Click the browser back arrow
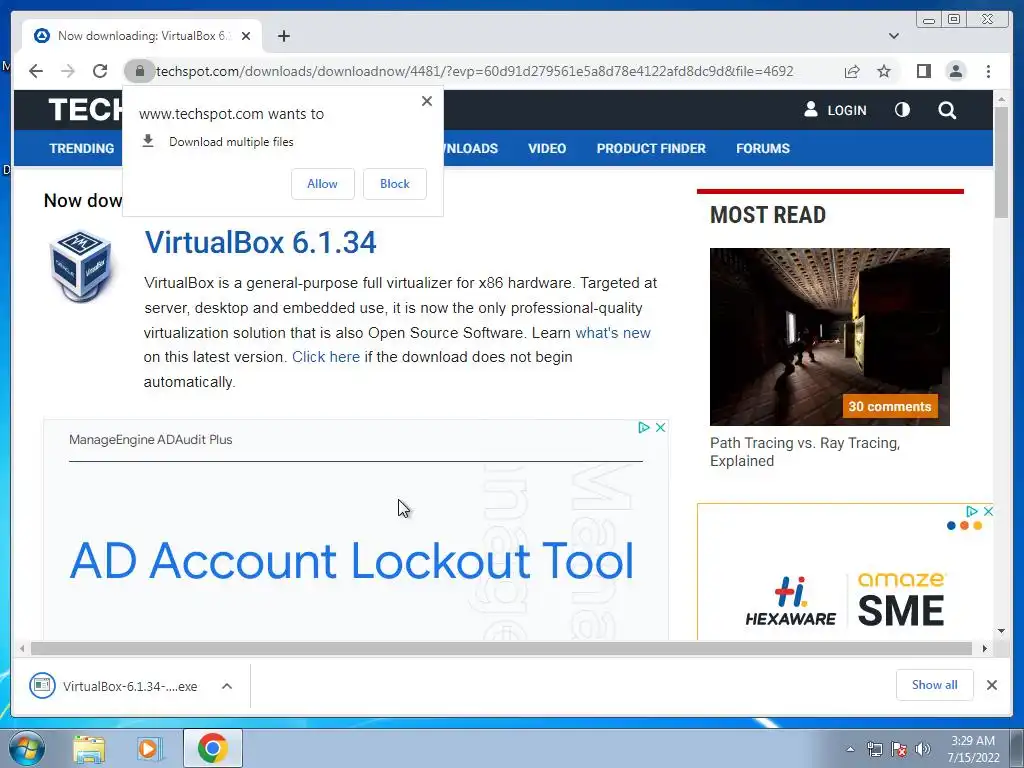The image size is (1024, 768). point(36,71)
